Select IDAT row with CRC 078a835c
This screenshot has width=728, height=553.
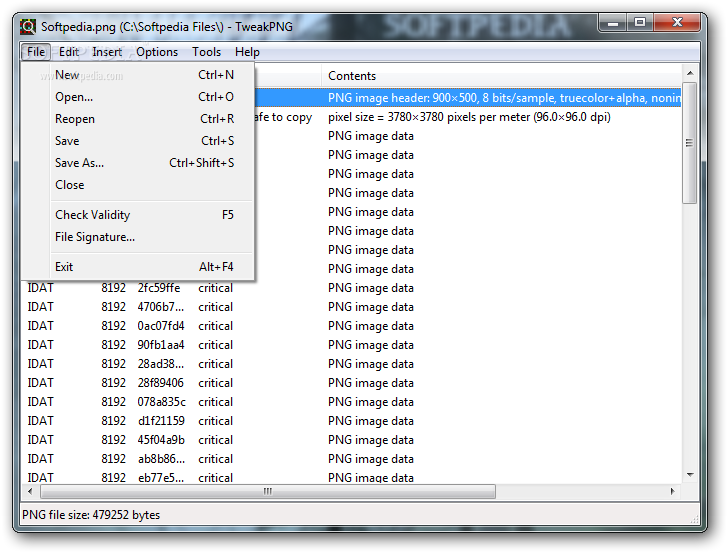point(351,402)
